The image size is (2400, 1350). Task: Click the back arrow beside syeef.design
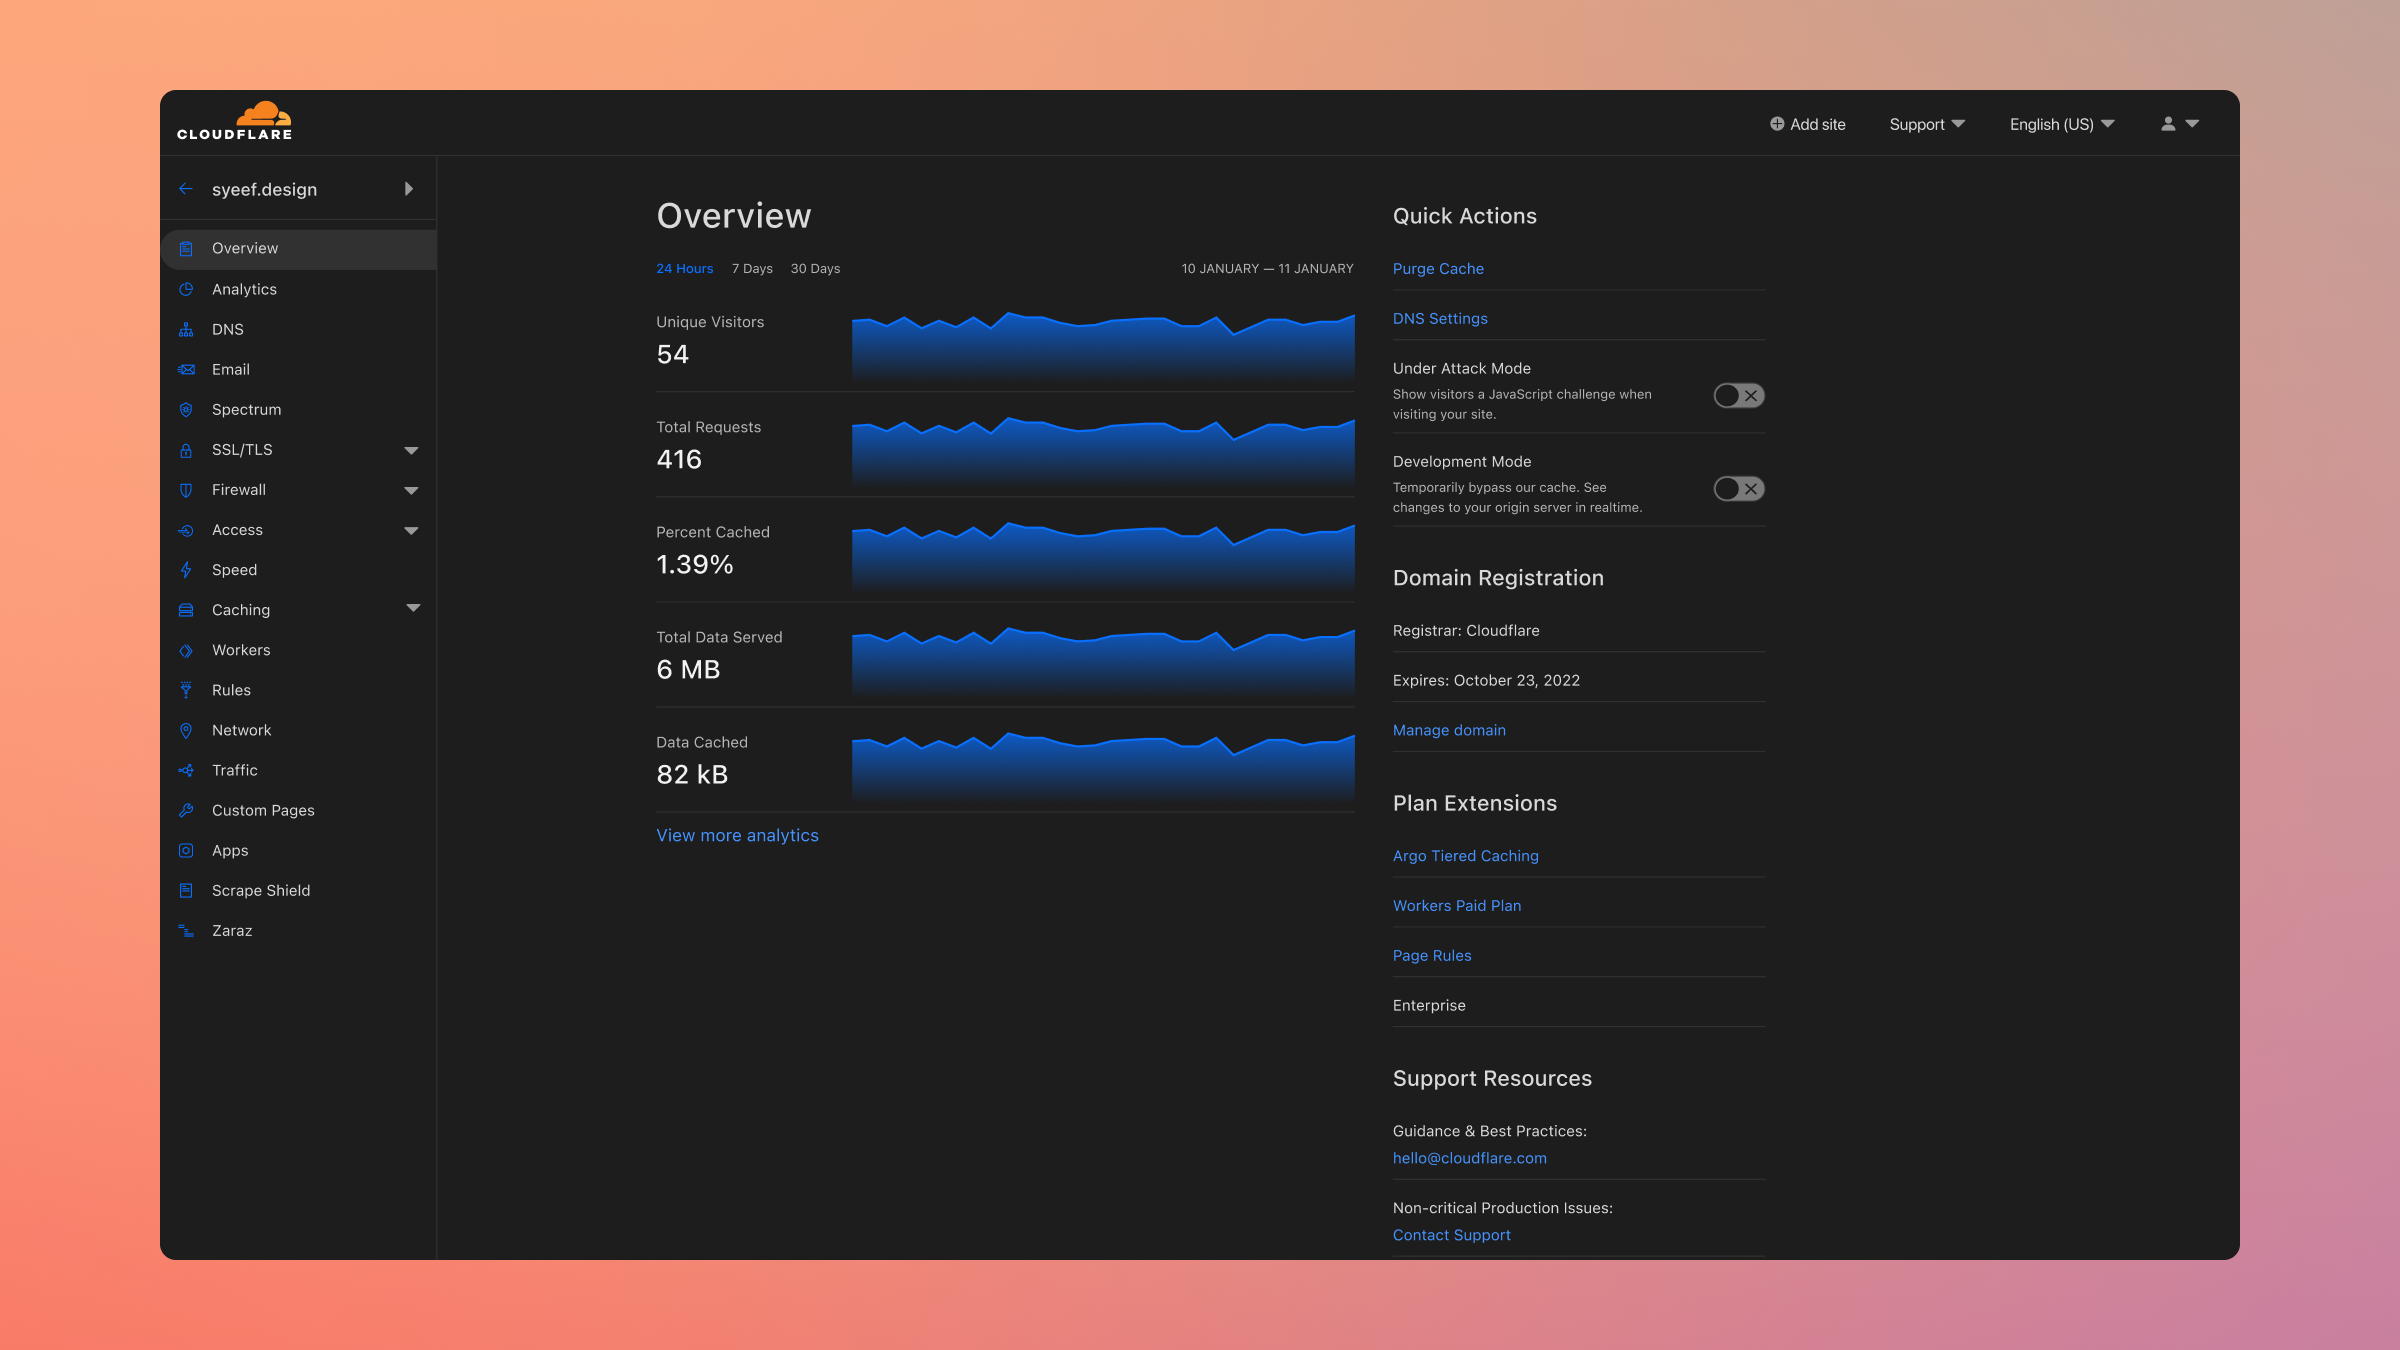coord(186,189)
